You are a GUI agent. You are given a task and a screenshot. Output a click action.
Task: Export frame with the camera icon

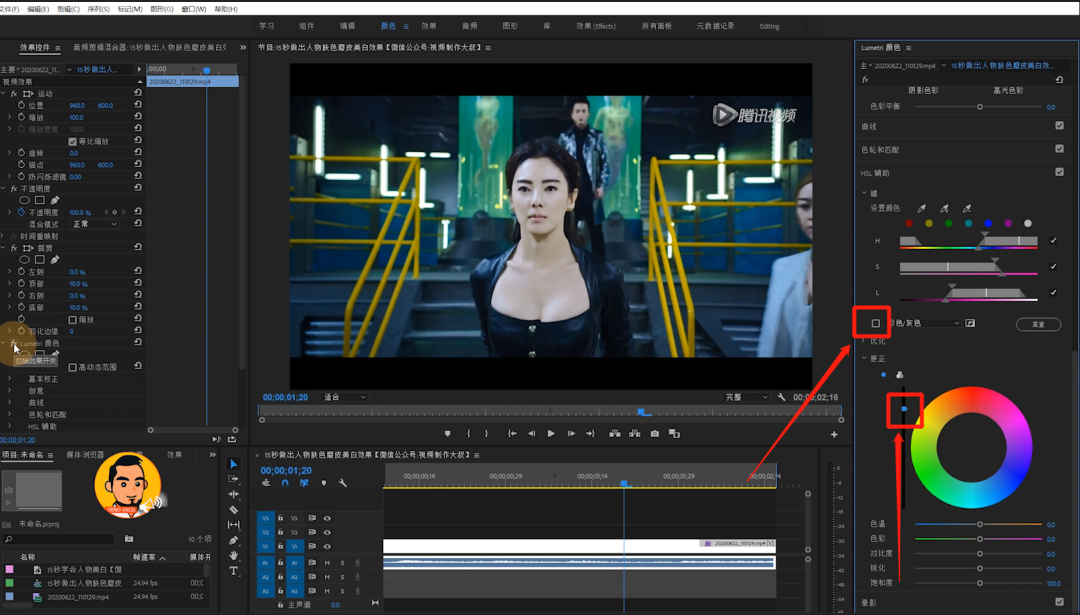tap(654, 434)
